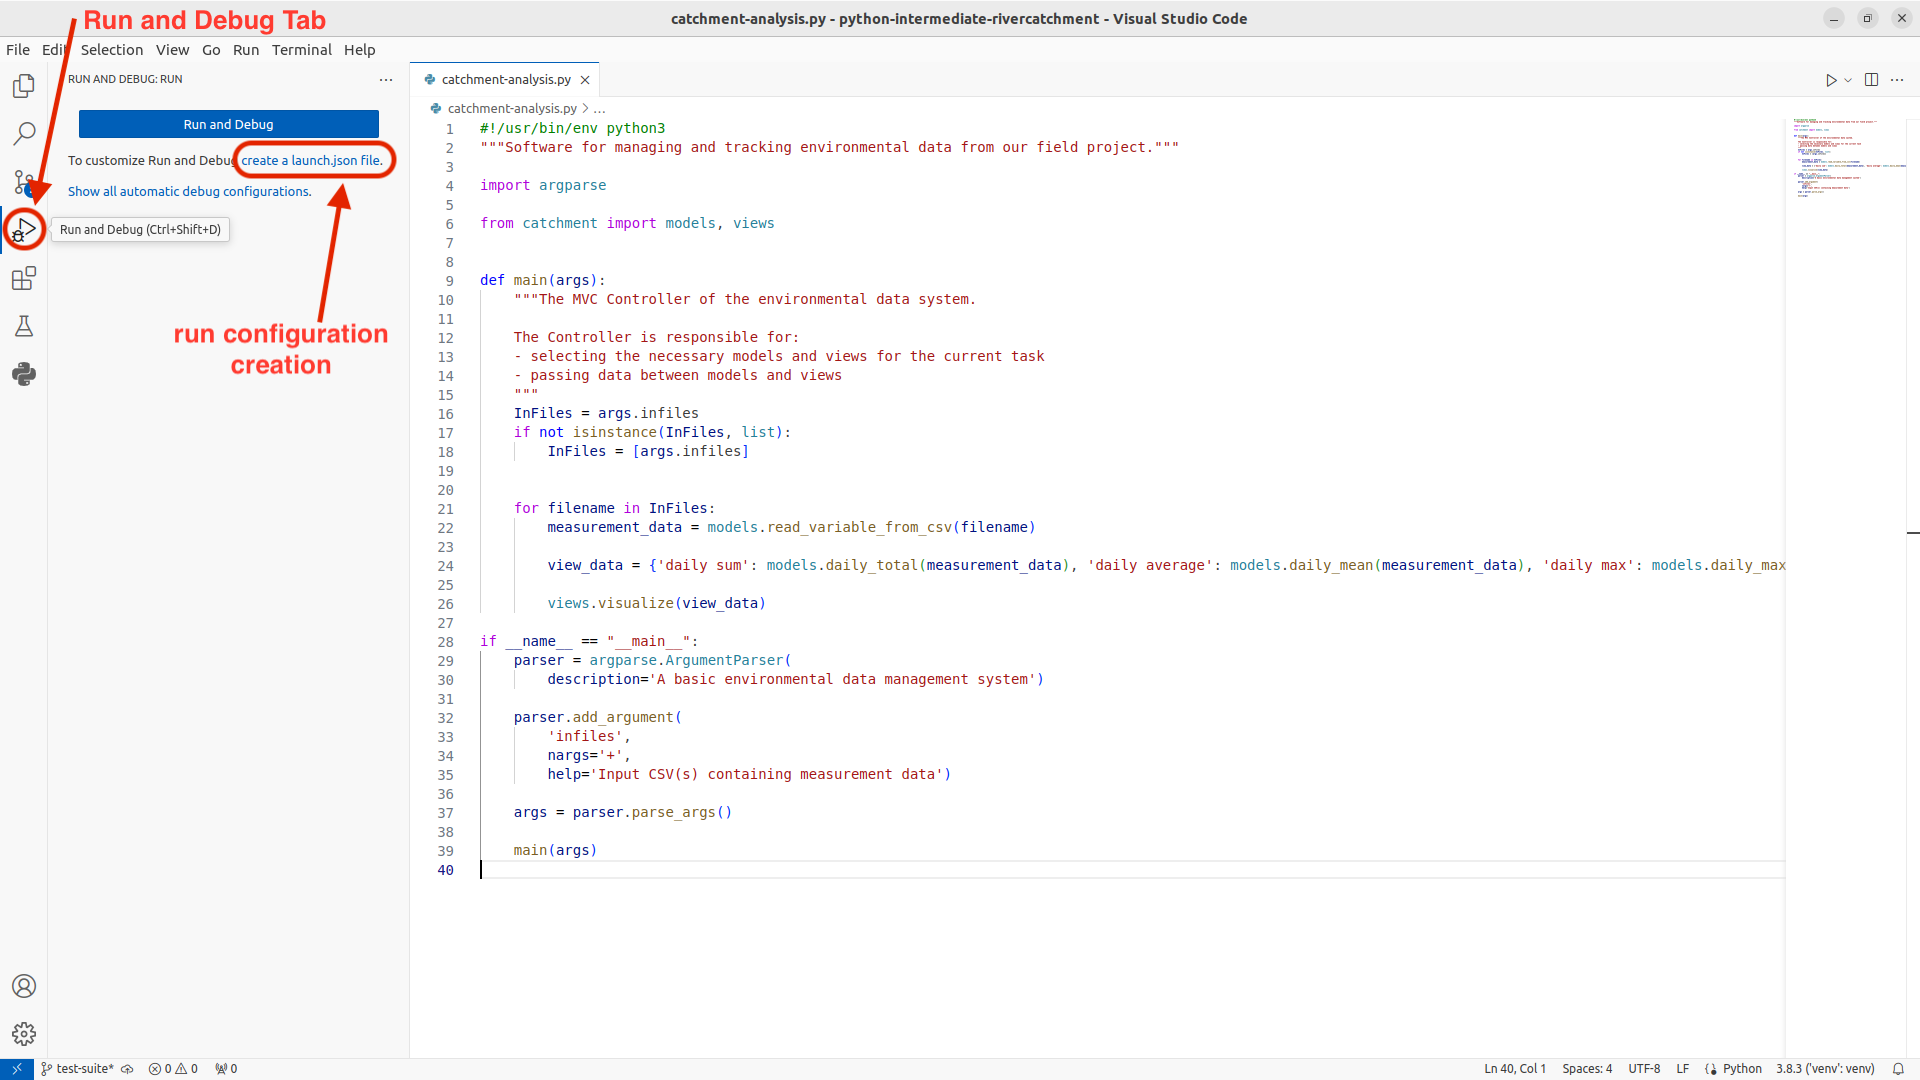The width and height of the screenshot is (1920, 1080).
Task: Open the errors and warnings counter
Action: (x=173, y=1069)
